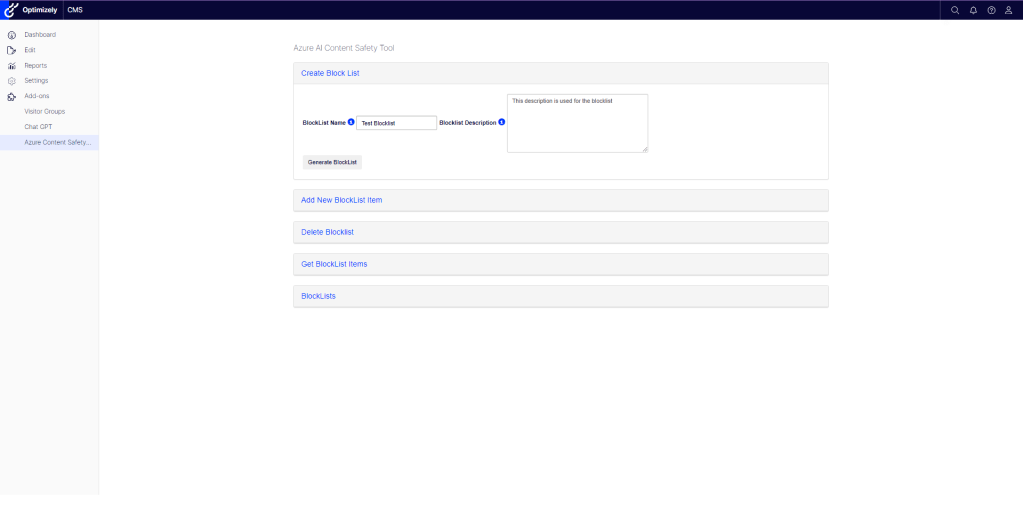Screen dimensions: 1023x514
Task: Open Reports in the sidebar
Action: (36, 66)
